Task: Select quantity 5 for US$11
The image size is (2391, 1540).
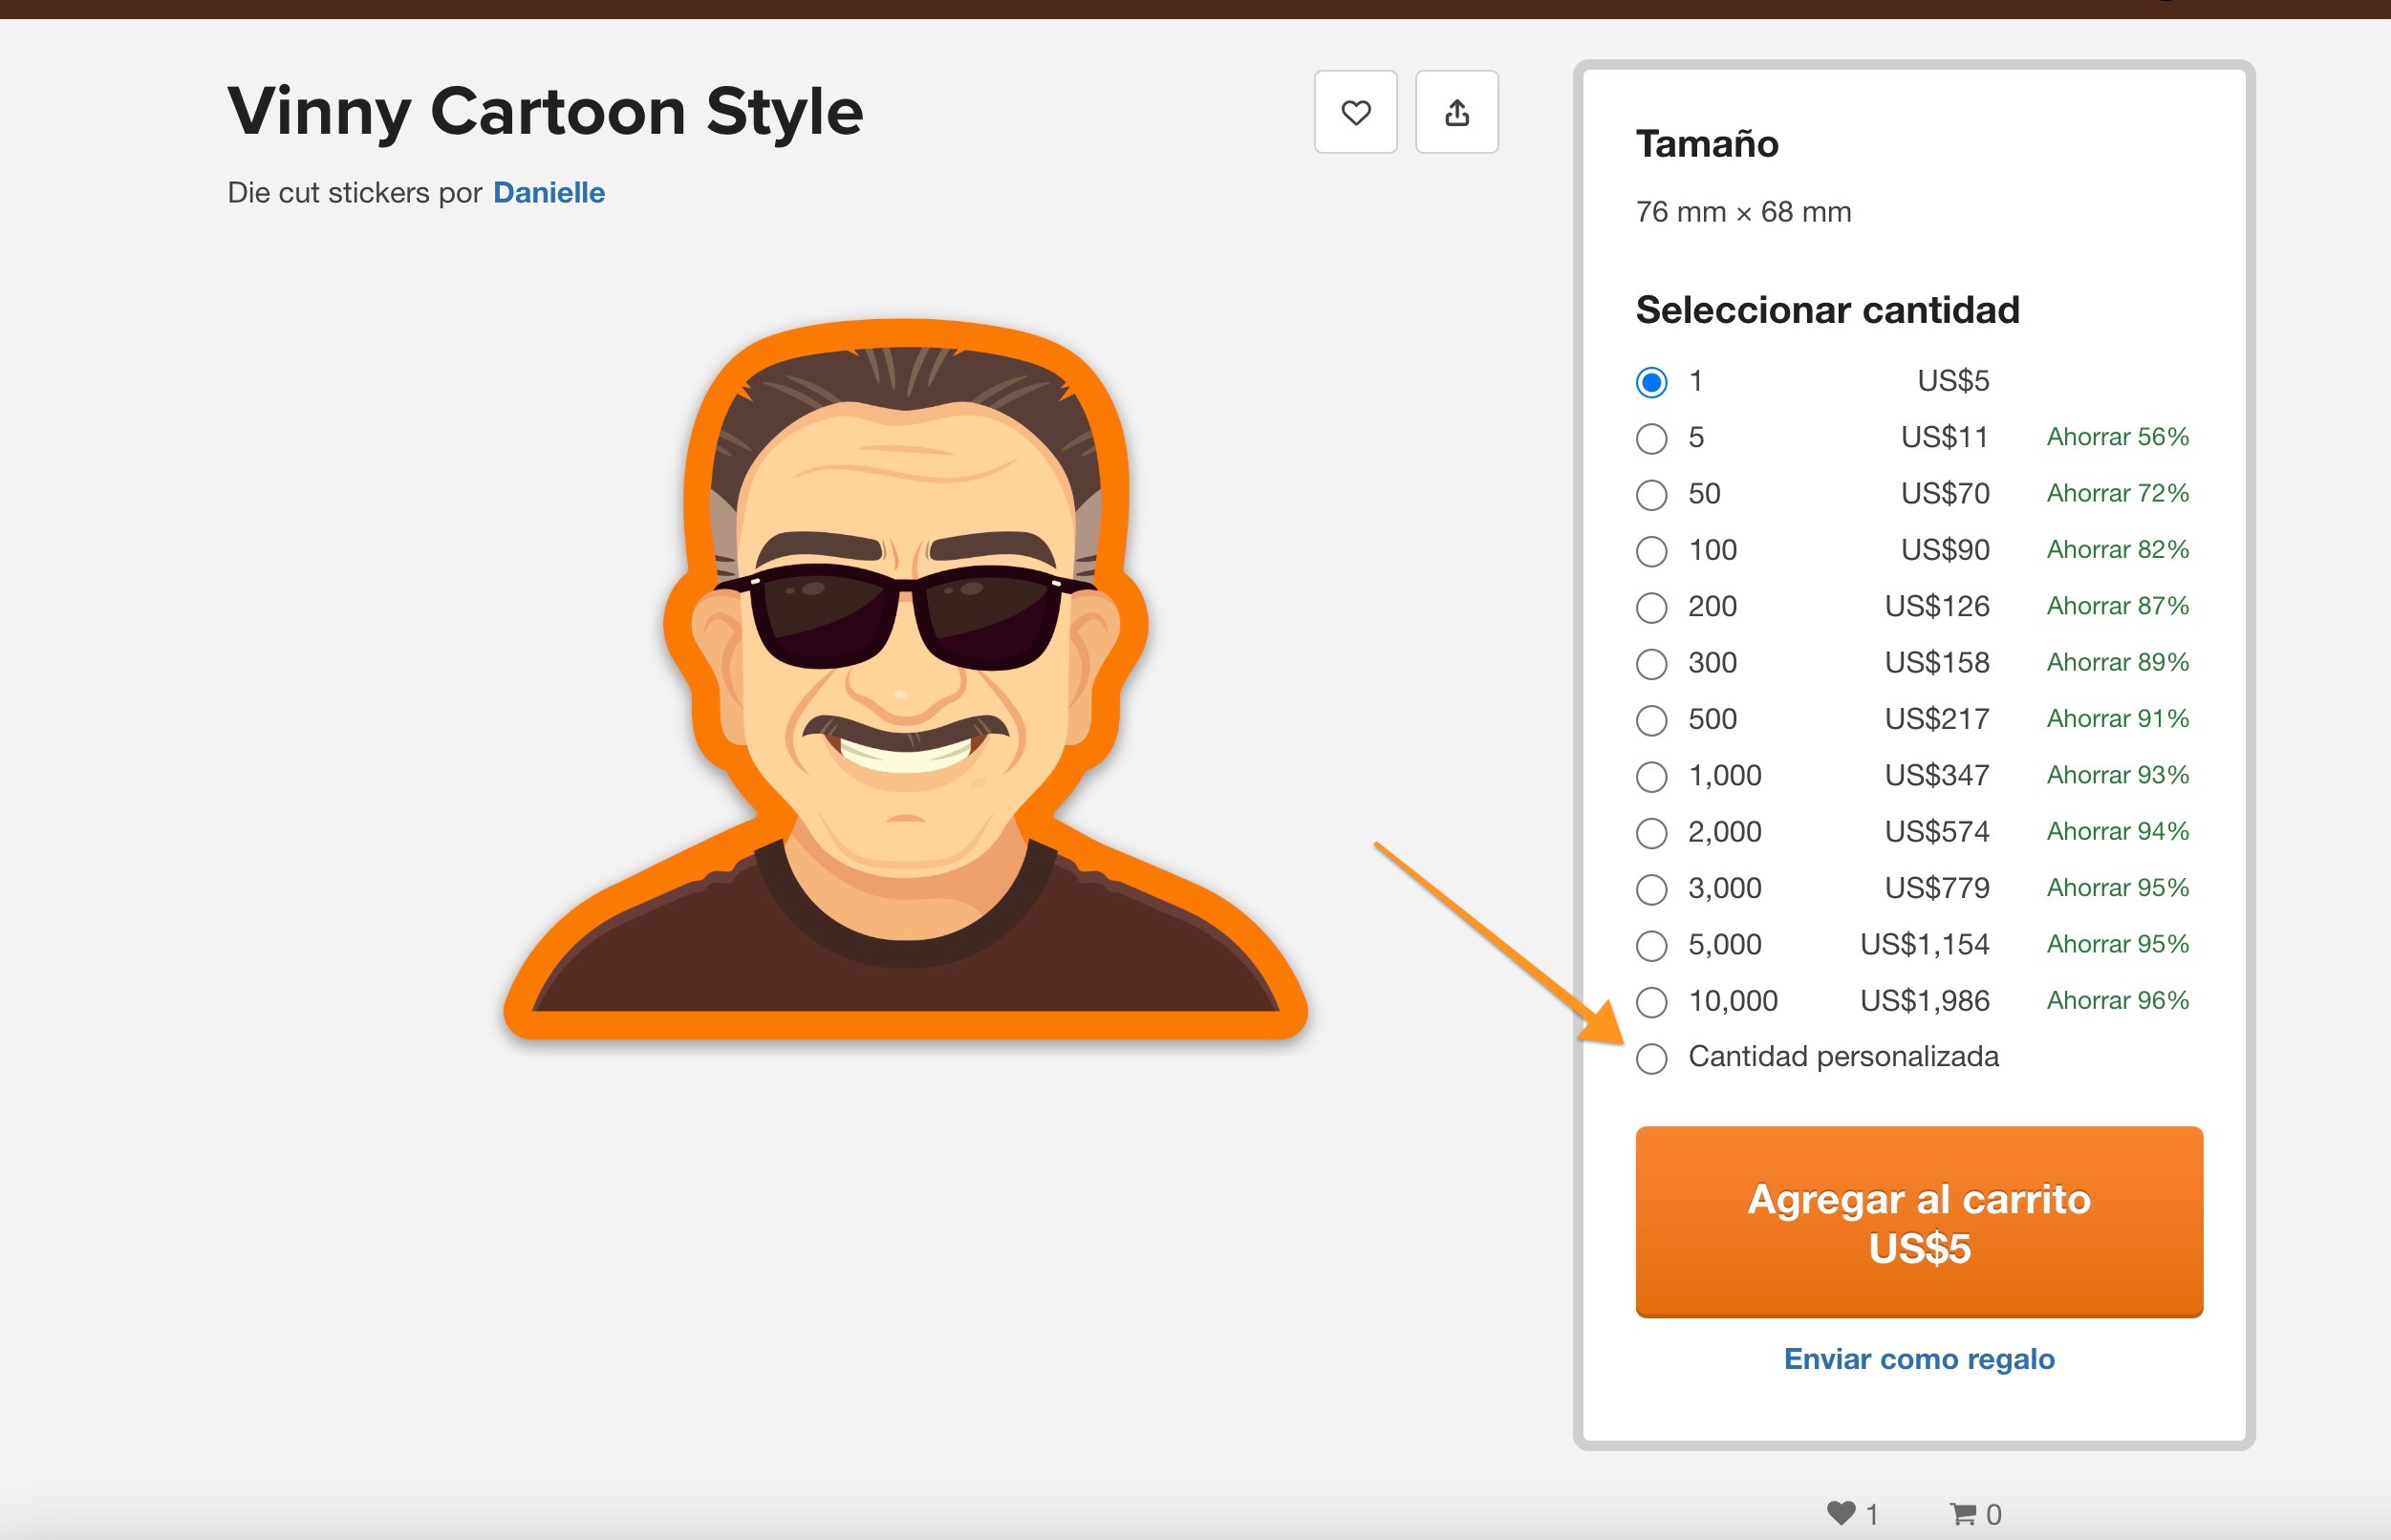Action: [x=1652, y=438]
